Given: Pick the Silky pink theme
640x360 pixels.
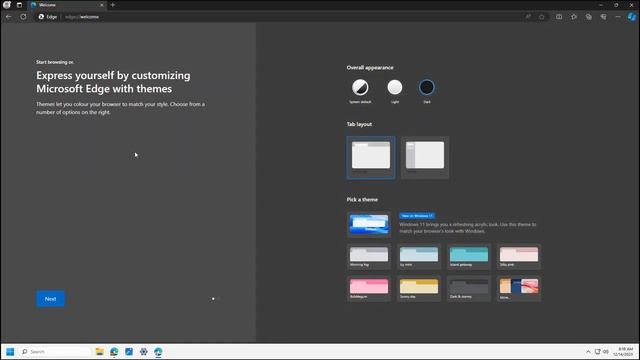Looking at the screenshot, I should point(519,257).
